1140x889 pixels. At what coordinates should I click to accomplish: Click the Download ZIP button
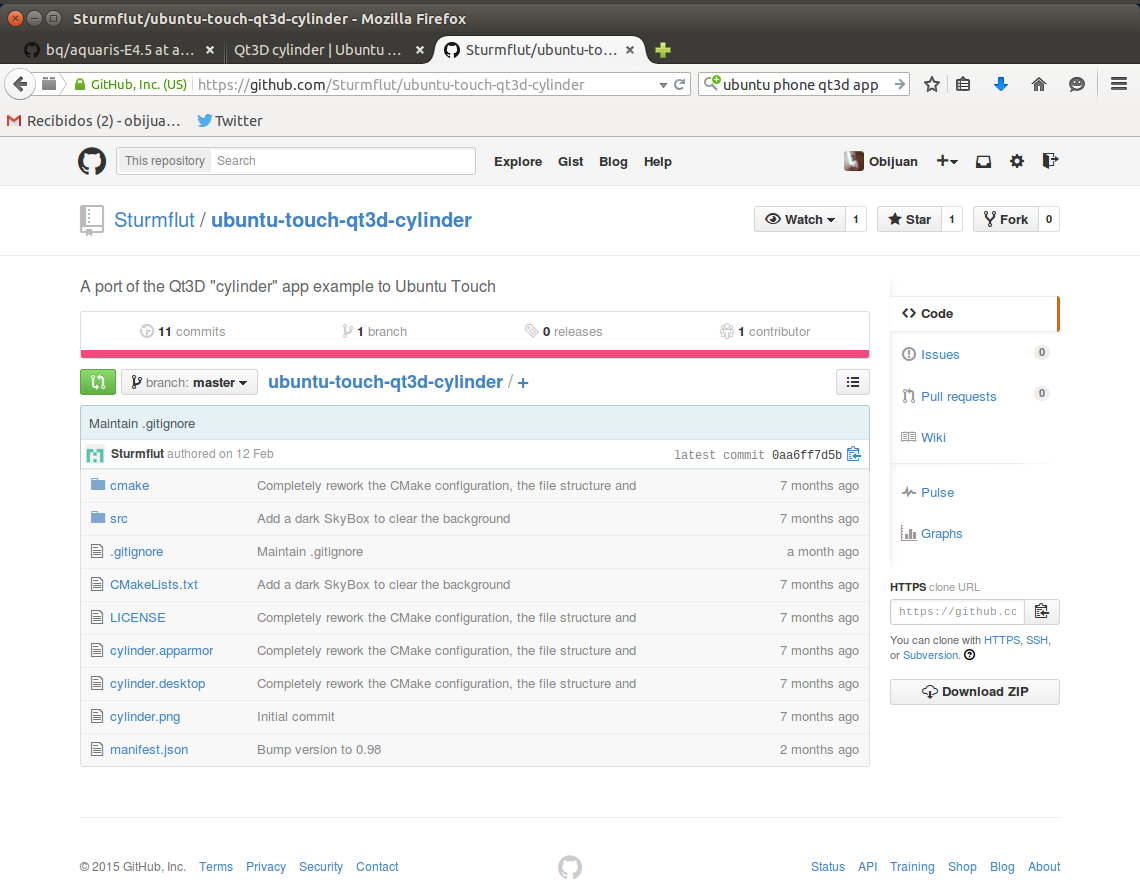point(974,692)
